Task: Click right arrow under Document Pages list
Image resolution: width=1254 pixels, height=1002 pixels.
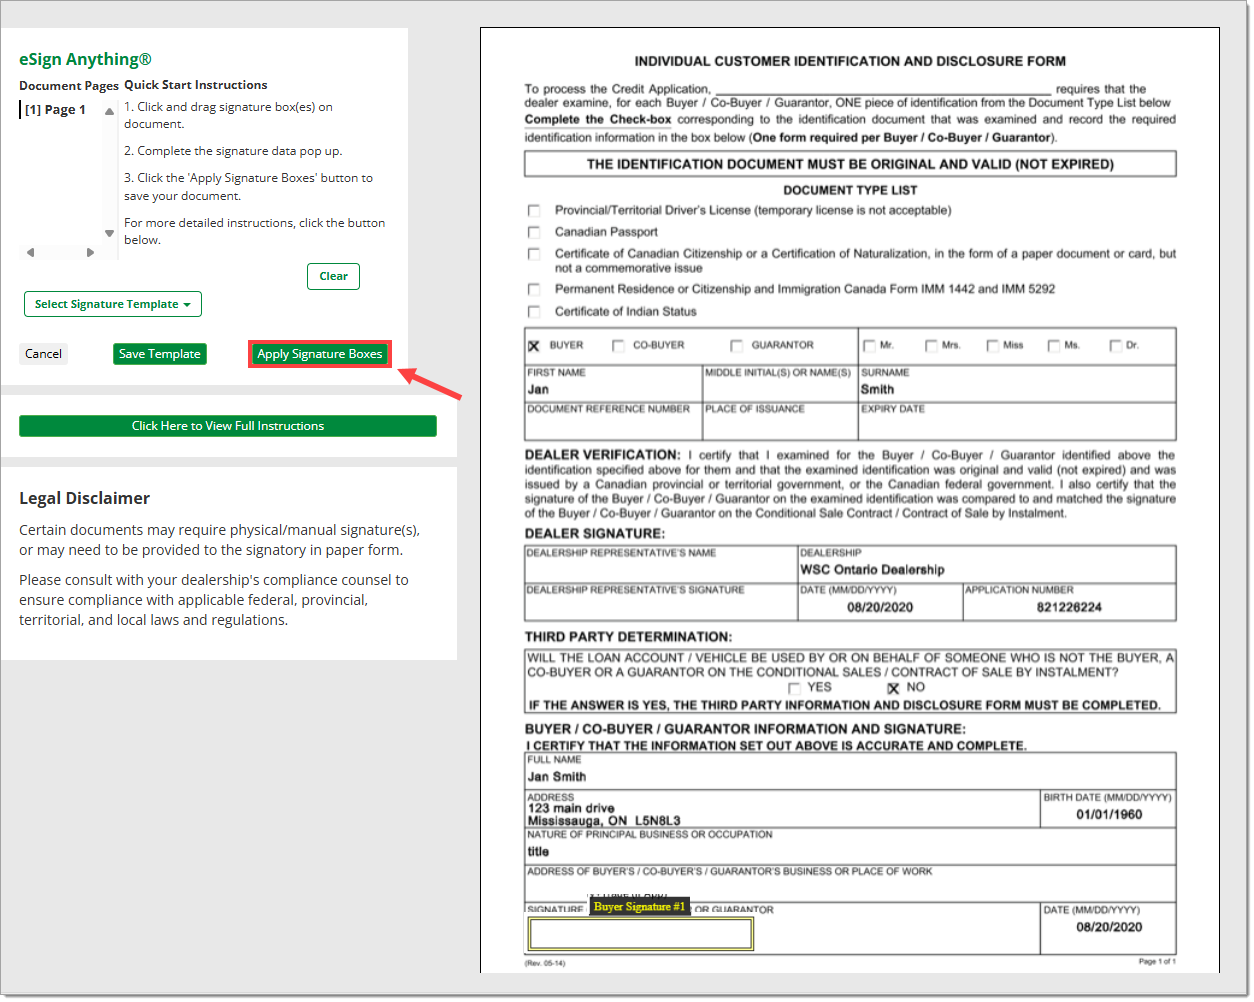Action: coord(90,253)
